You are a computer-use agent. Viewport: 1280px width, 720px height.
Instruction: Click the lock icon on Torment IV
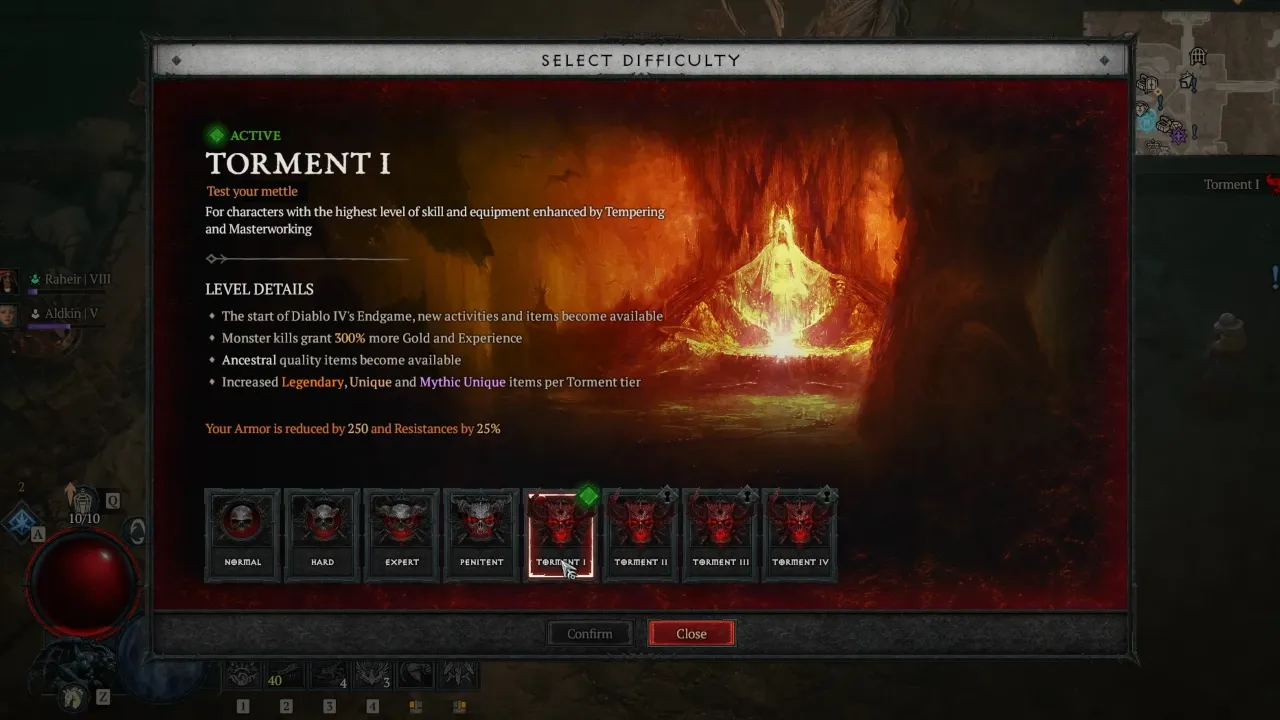[x=826, y=495]
